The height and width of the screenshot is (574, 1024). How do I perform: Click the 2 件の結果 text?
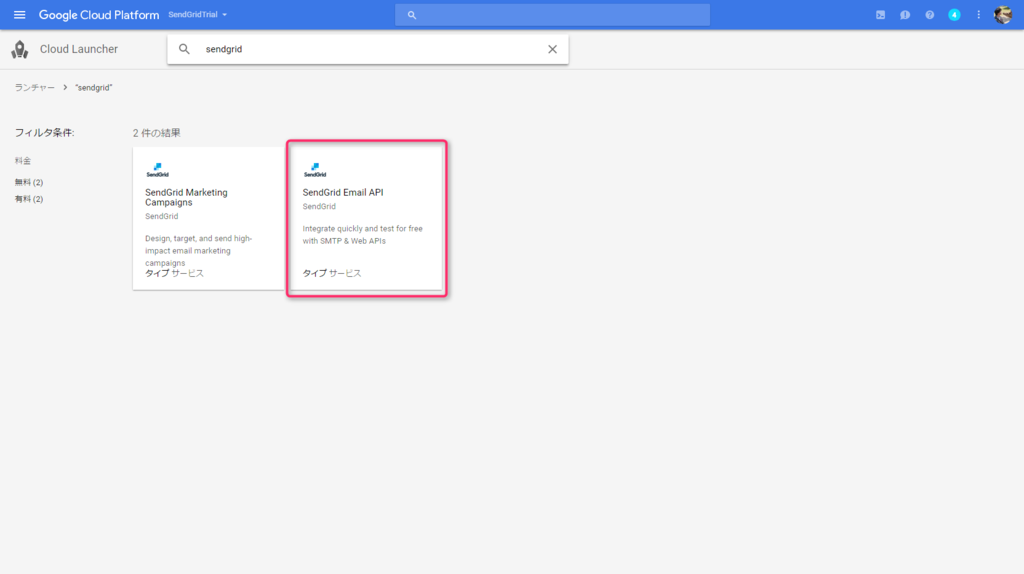pyautogui.click(x=157, y=133)
